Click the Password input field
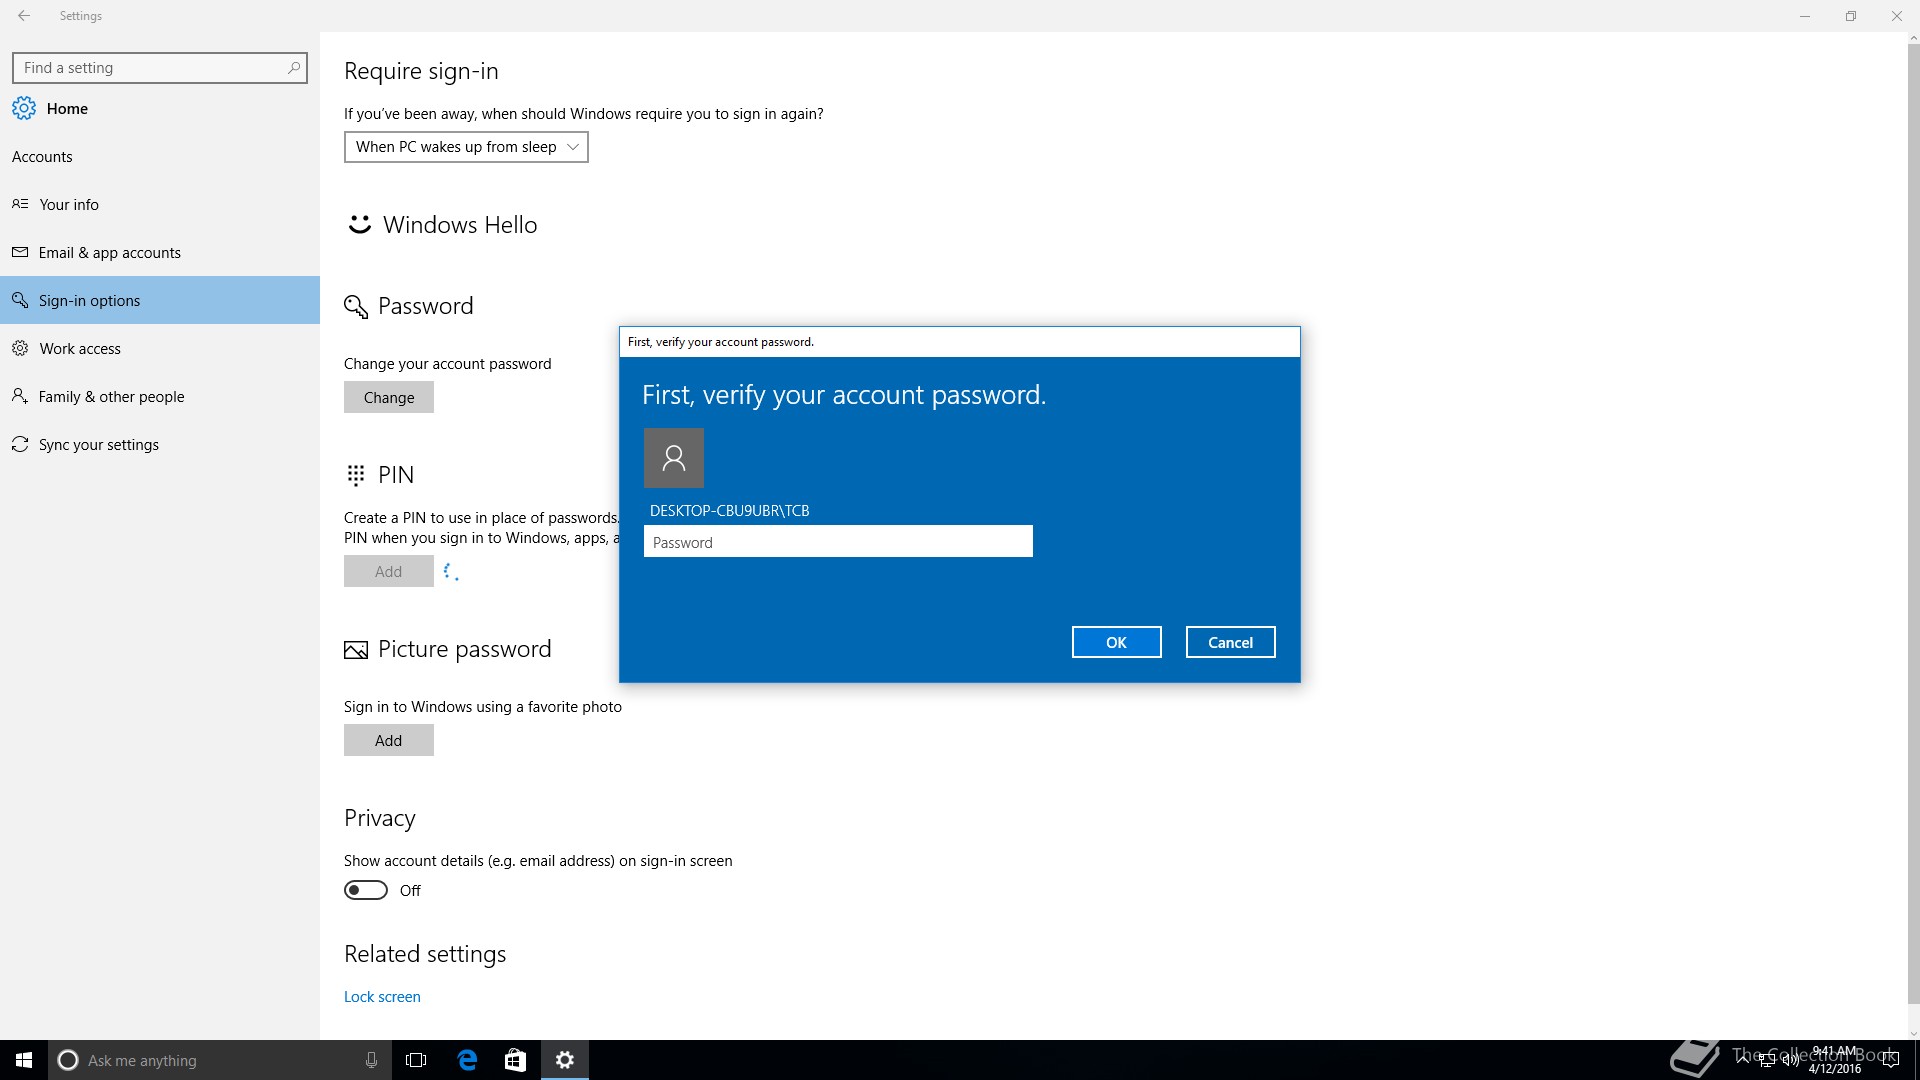Screen dimensions: 1920x1080 click(x=838, y=541)
